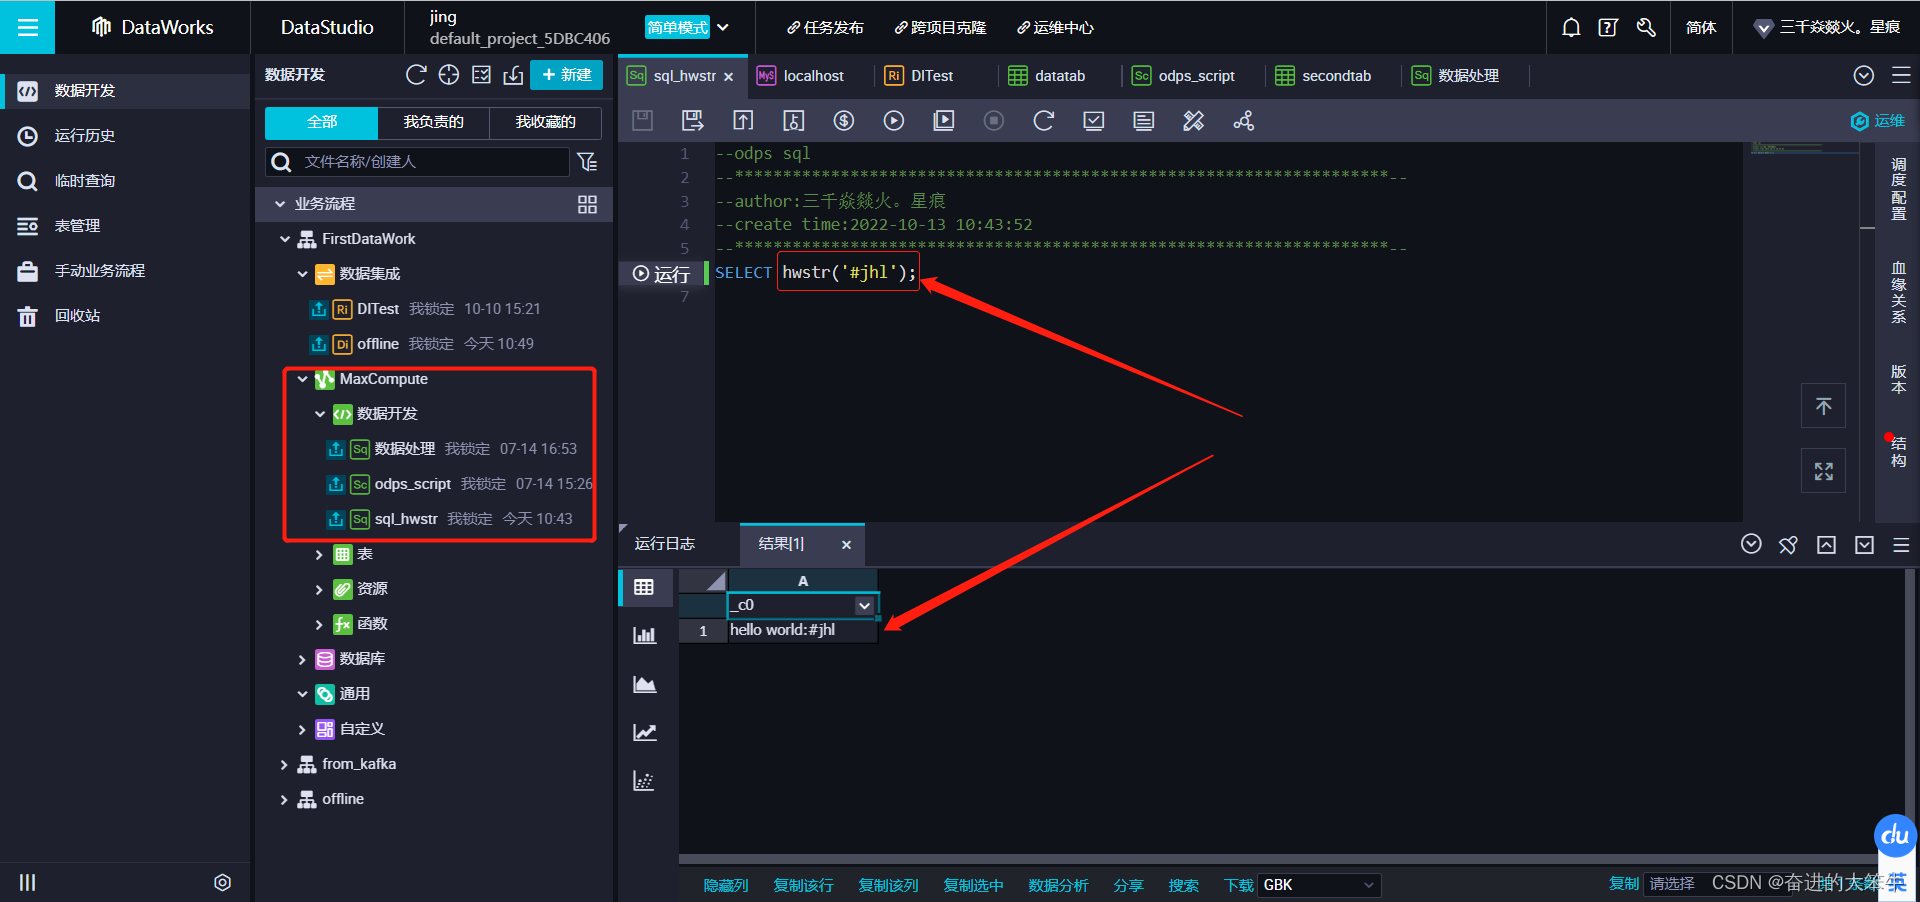
Task: Switch result view to bar chart icon
Action: 644,635
